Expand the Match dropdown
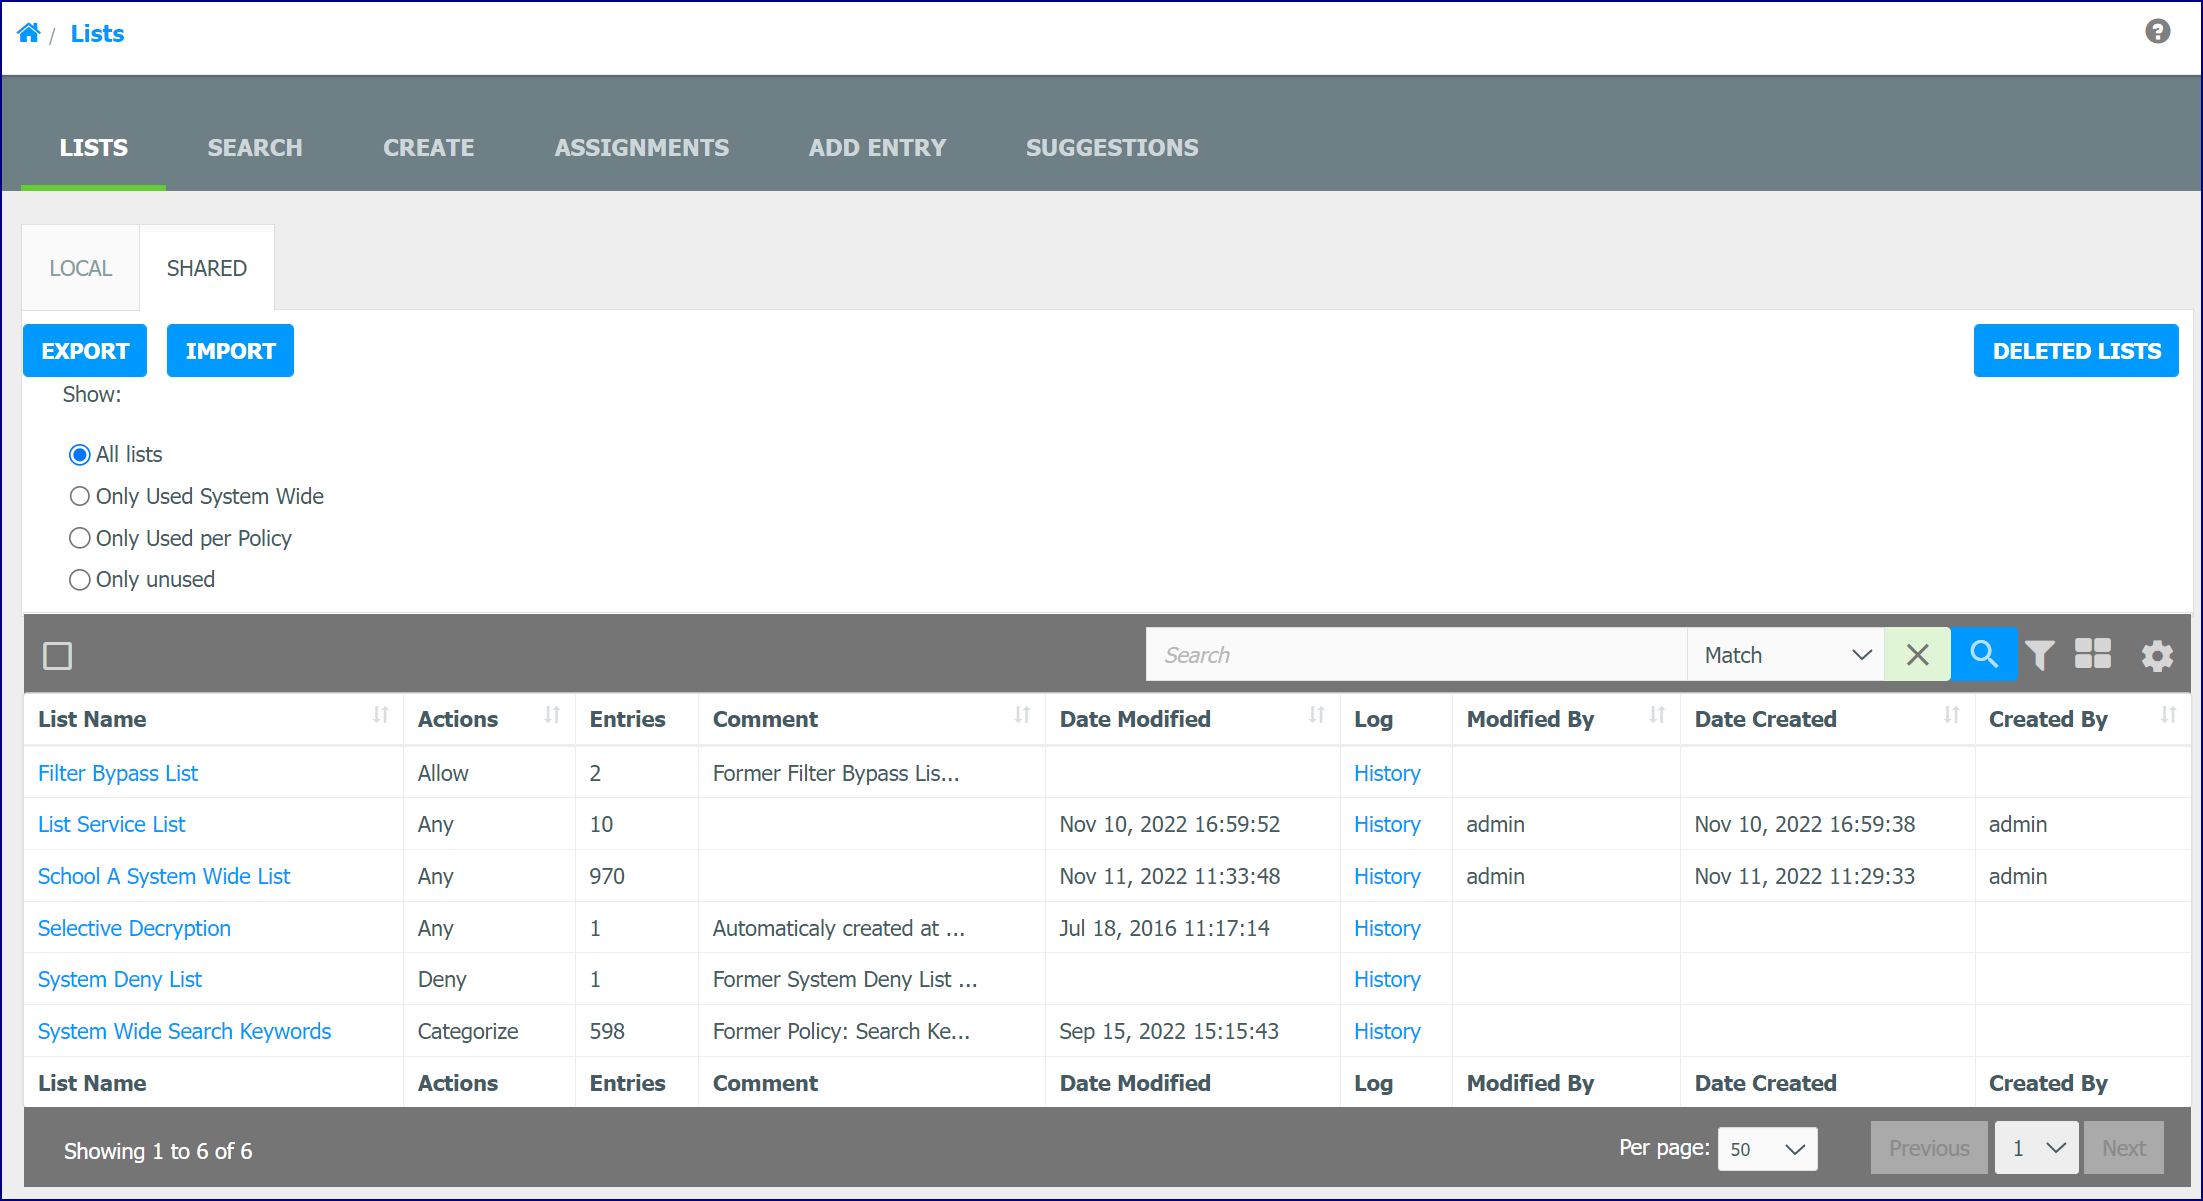 (1786, 655)
